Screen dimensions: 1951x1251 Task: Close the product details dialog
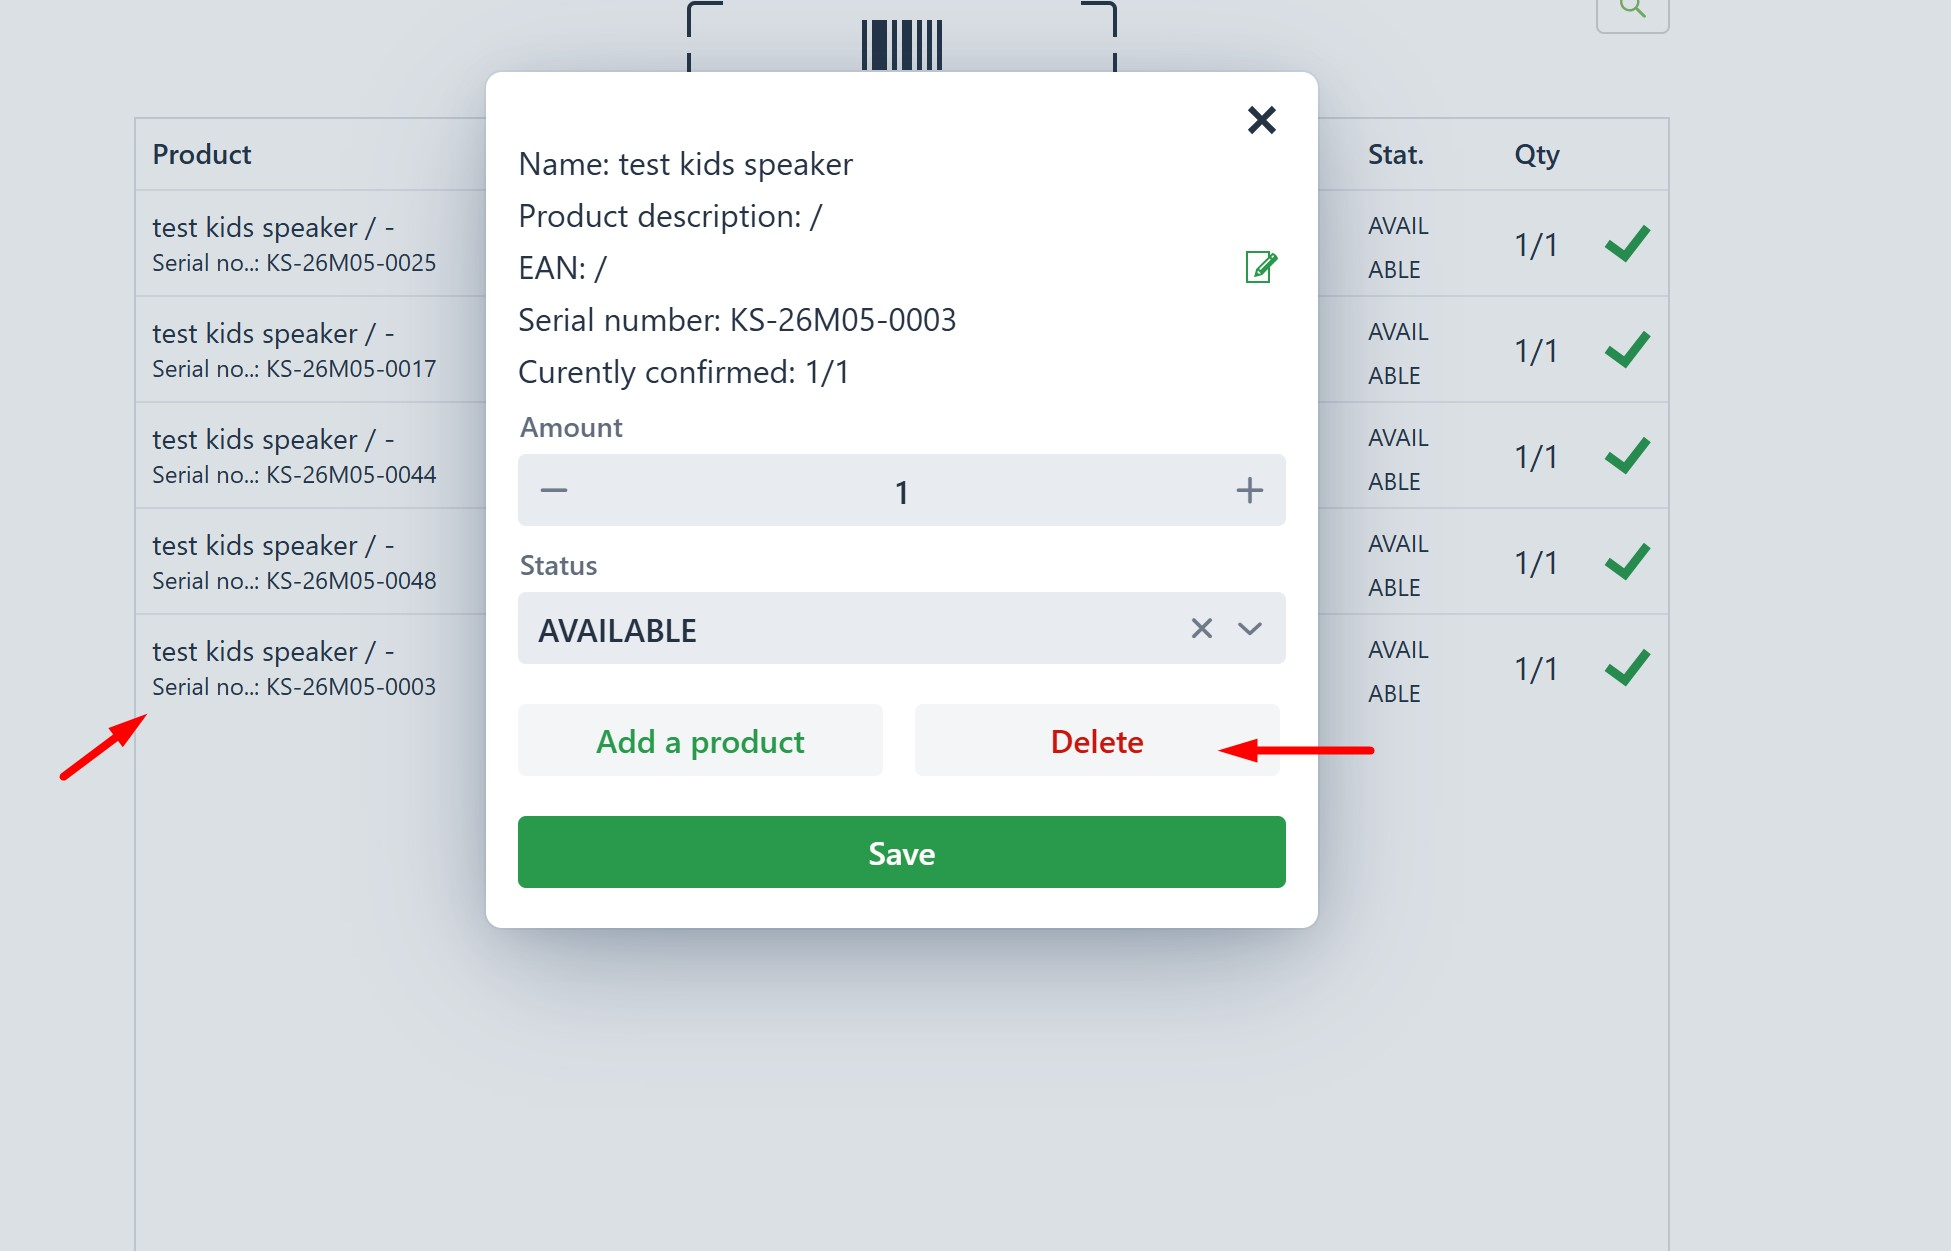tap(1262, 120)
